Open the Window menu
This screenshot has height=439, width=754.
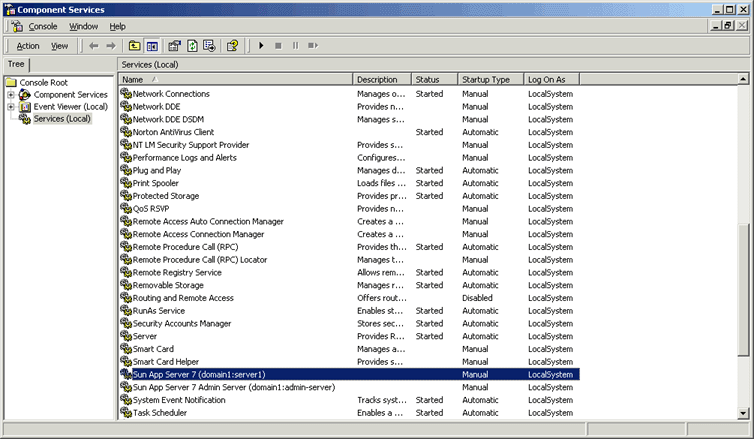click(83, 26)
